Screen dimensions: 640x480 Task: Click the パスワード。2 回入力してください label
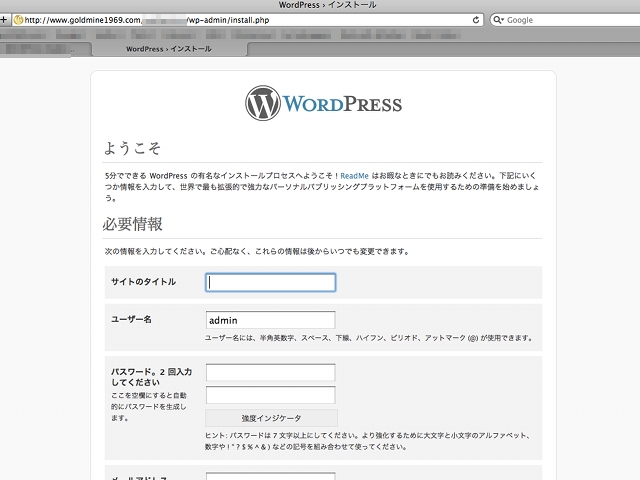point(151,377)
